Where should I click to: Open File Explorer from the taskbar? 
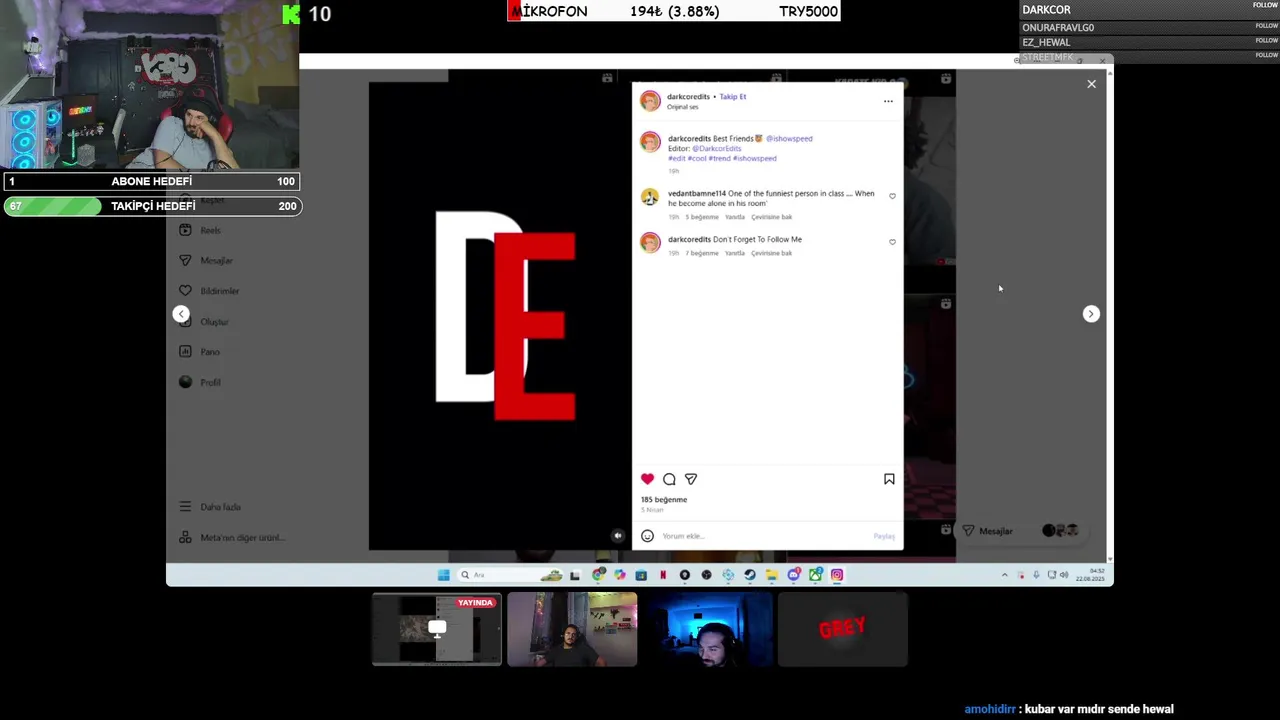pyautogui.click(x=771, y=575)
